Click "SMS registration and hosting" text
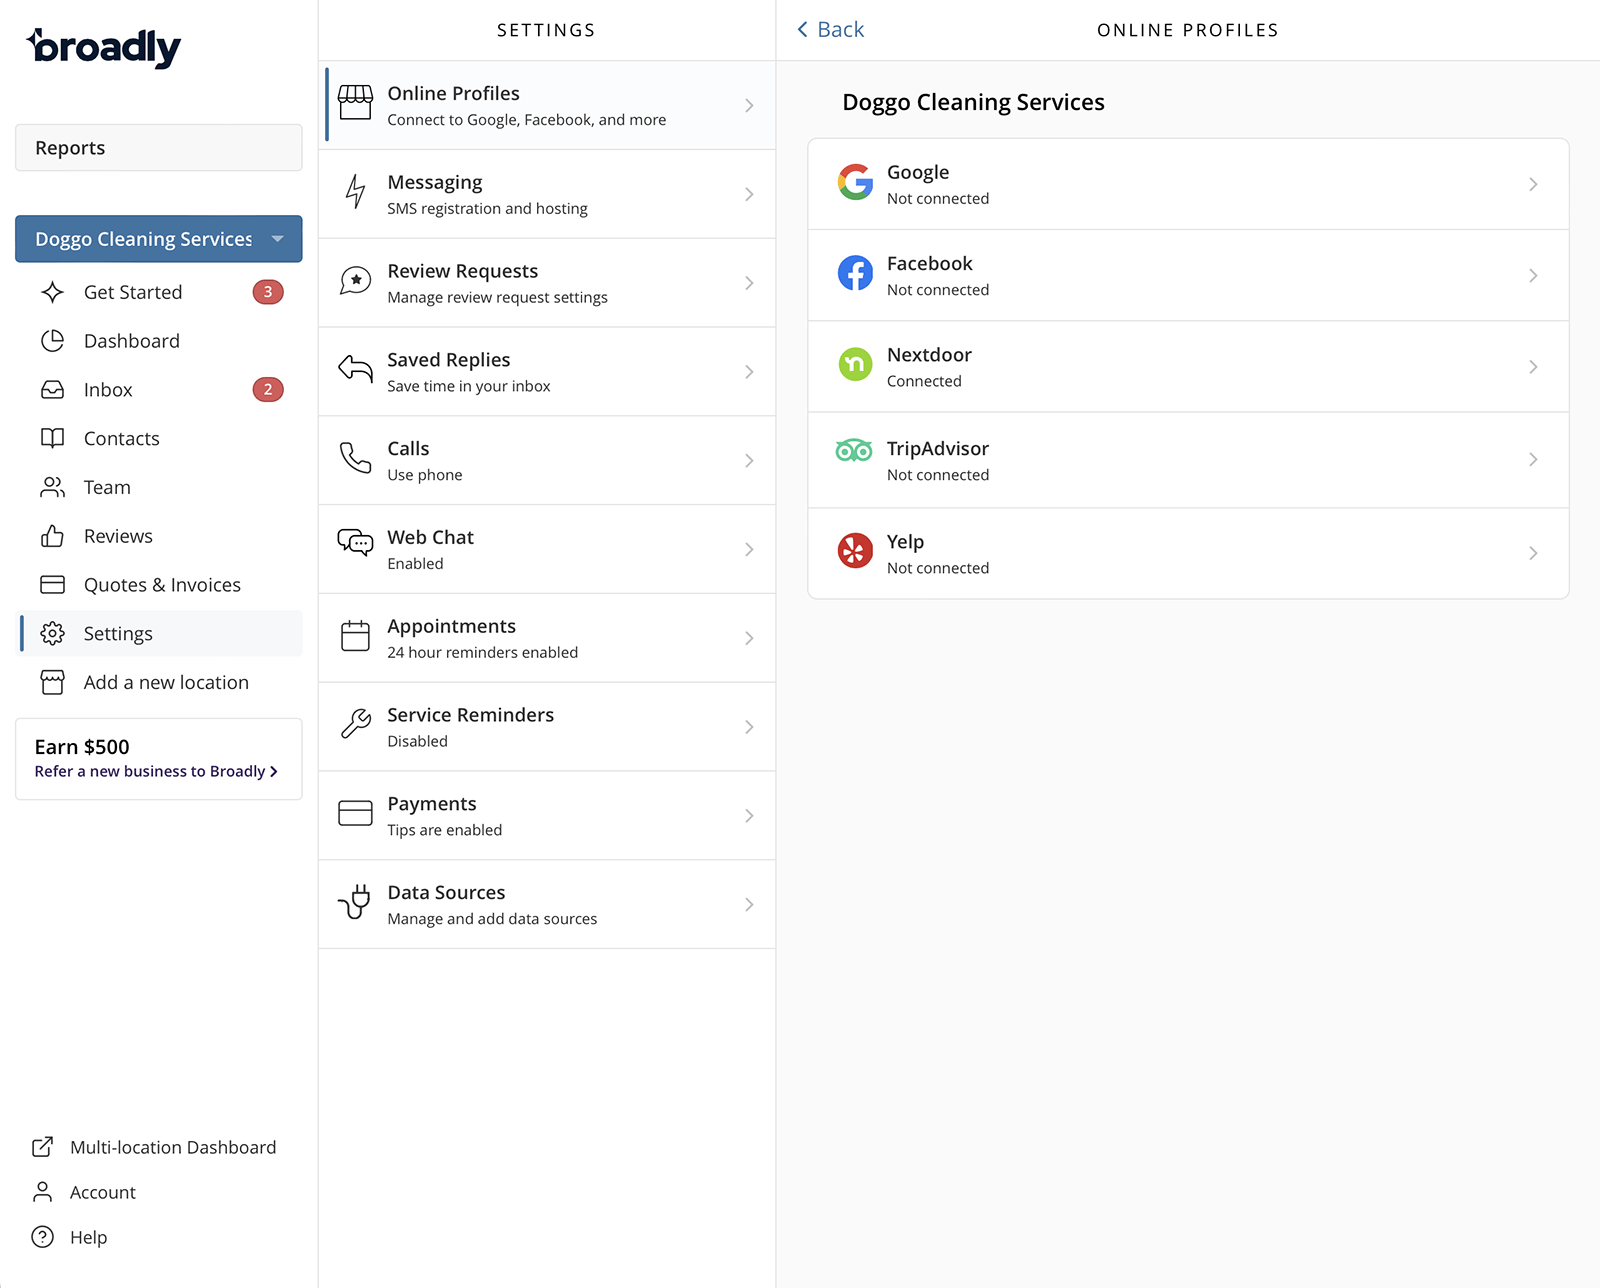The image size is (1600, 1288). [x=487, y=208]
